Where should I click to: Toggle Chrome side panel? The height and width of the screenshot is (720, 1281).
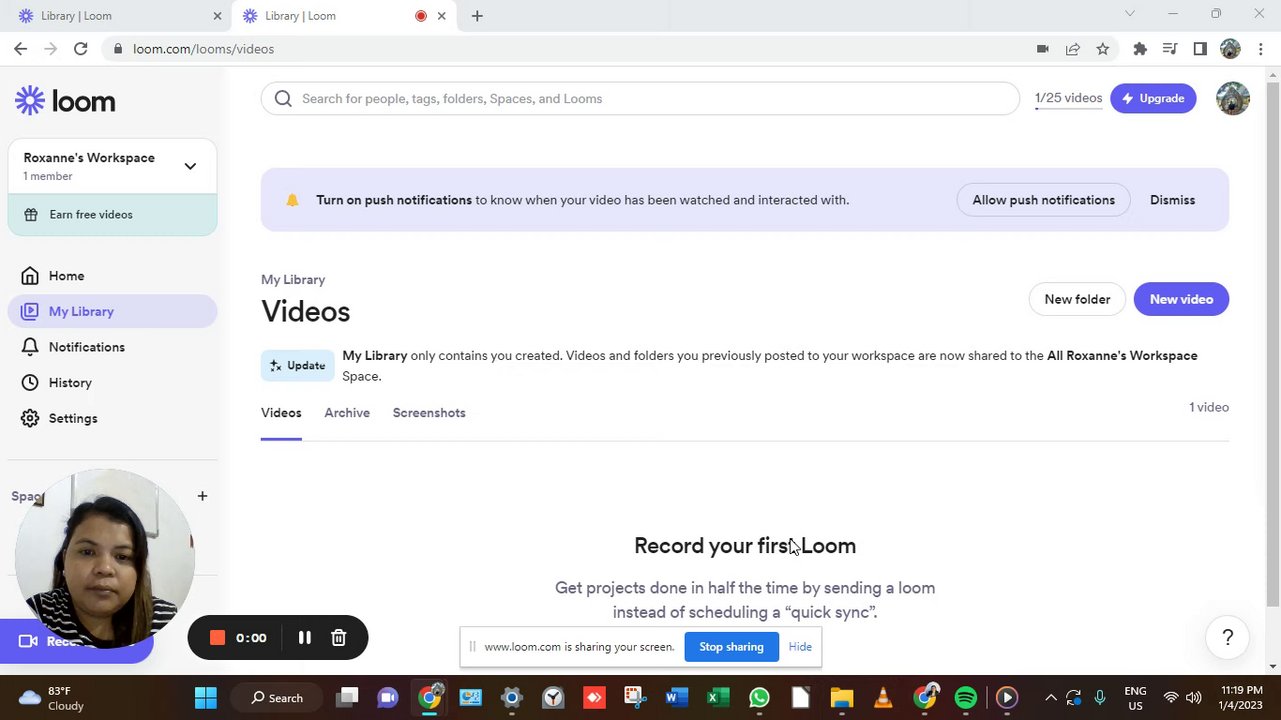[1200, 49]
